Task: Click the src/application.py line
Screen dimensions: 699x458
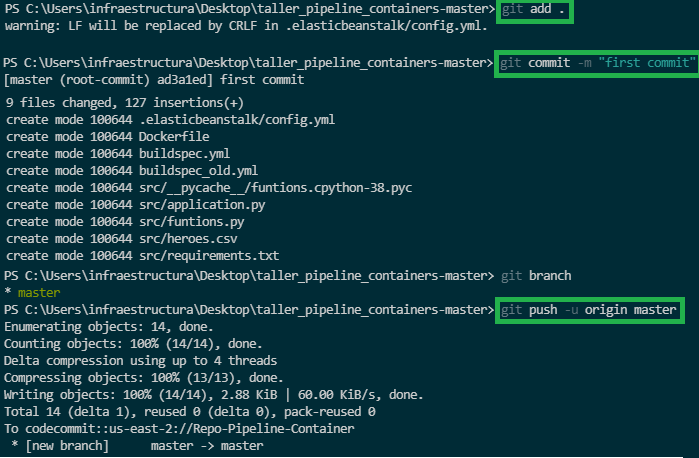Action: 136,205
